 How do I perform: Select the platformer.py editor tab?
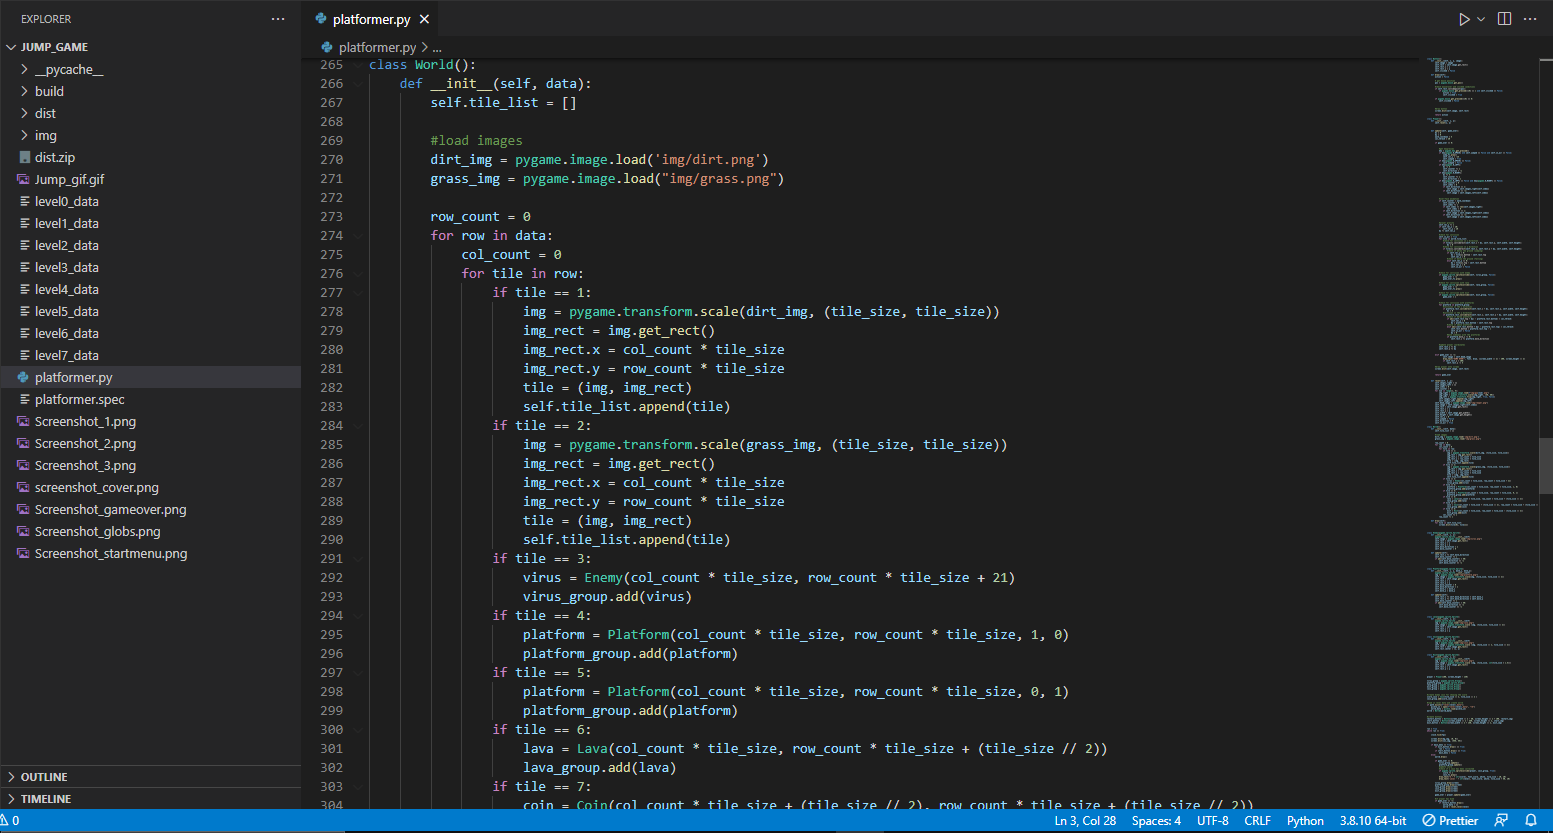coord(372,19)
